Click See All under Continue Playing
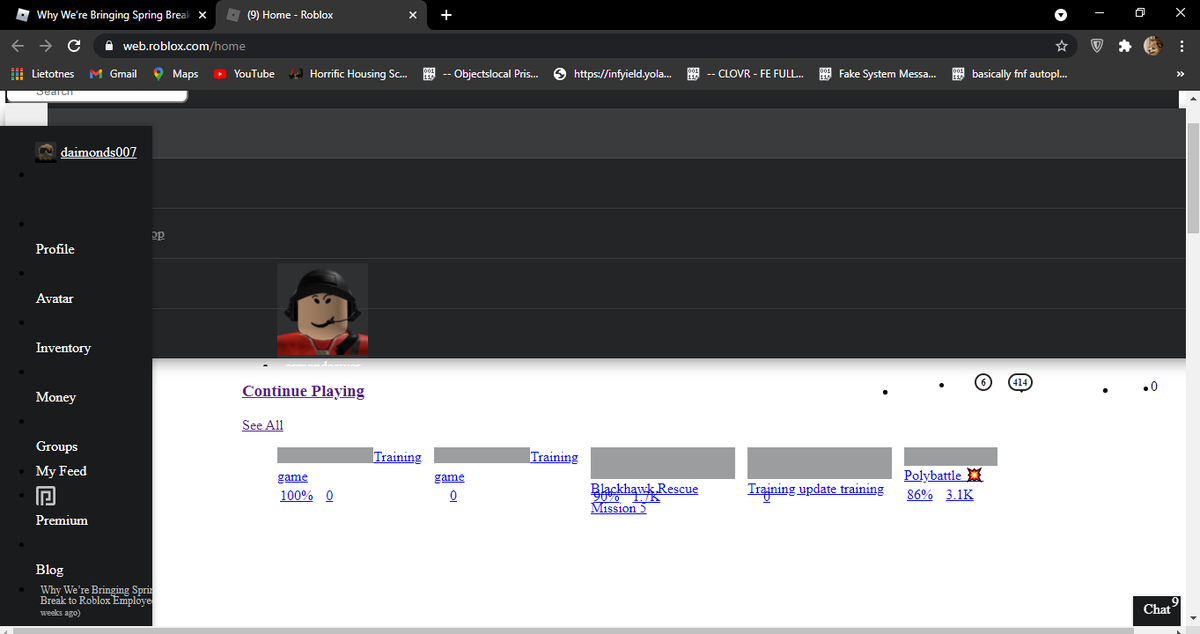Image resolution: width=1200 pixels, height=634 pixels. (262, 425)
